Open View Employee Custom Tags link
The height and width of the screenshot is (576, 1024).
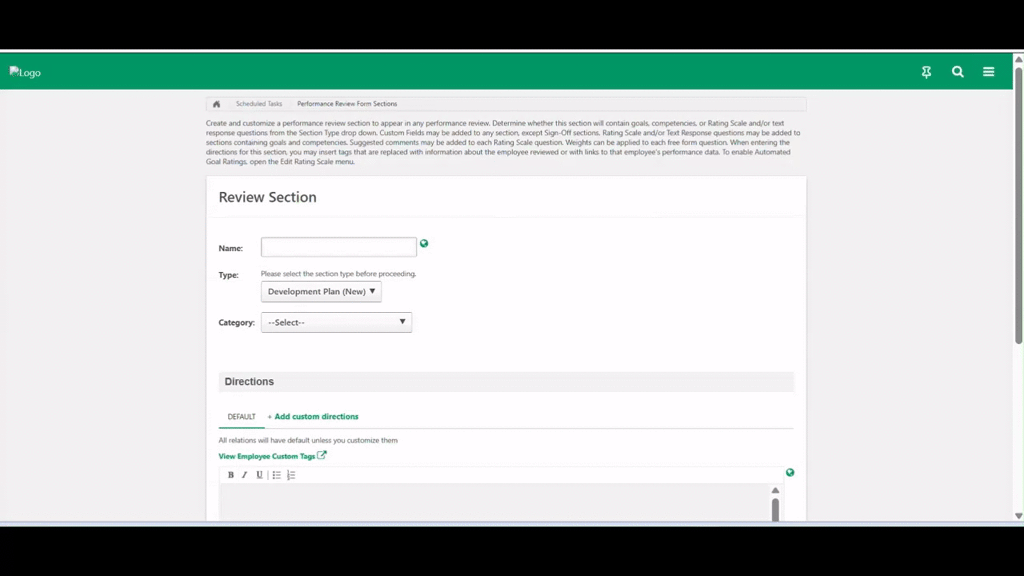pyautogui.click(x=266, y=456)
